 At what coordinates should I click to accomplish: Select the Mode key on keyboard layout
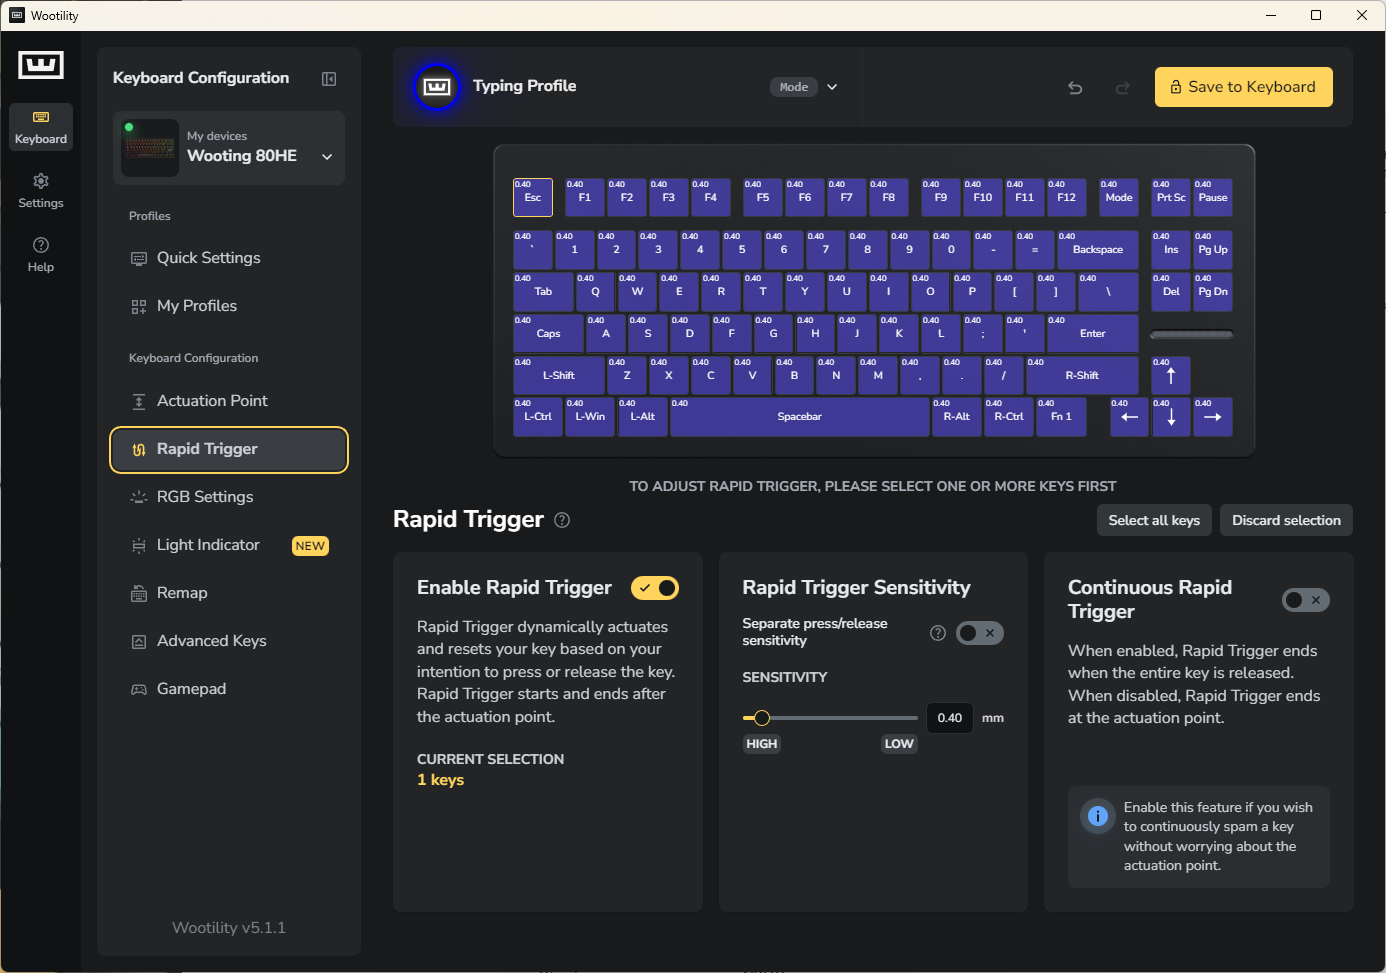(1119, 197)
